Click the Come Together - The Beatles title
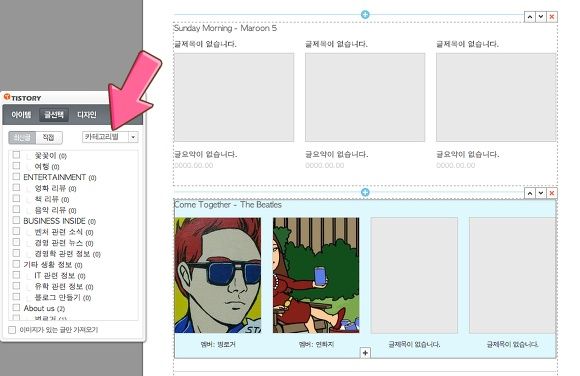Screen dimensions: 580x376 228,205
